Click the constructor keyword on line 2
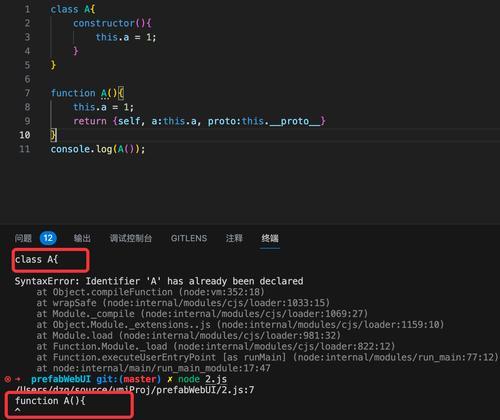500x420 pixels. pos(104,23)
